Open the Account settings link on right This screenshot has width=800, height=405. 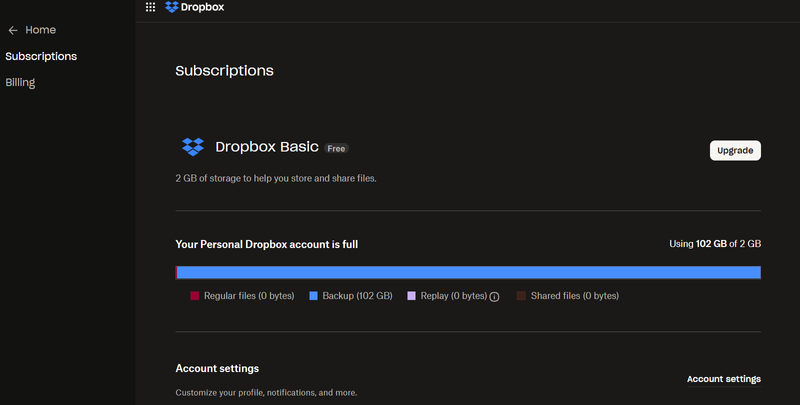point(723,379)
